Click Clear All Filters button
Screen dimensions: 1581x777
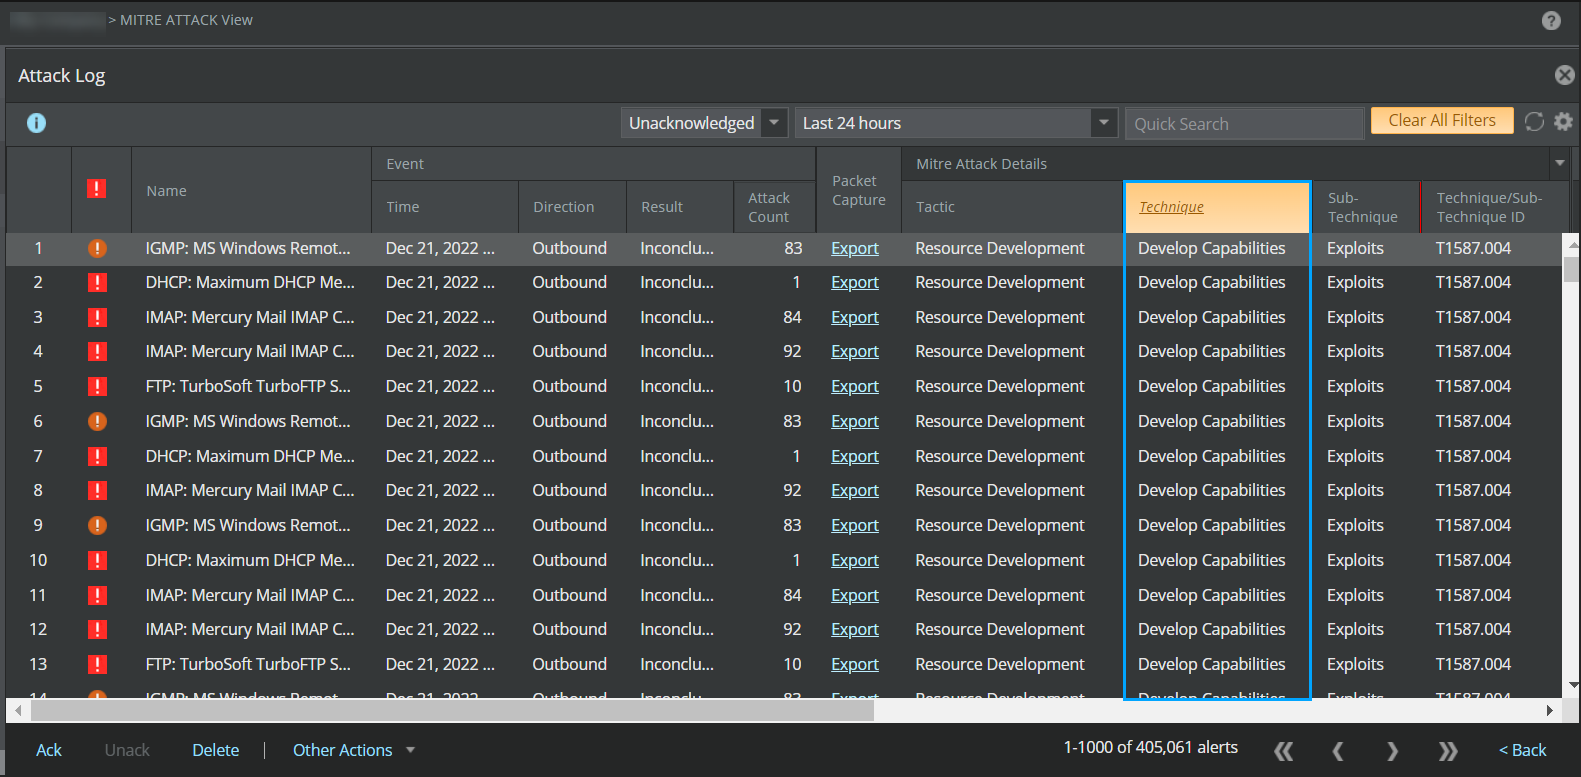coord(1442,121)
